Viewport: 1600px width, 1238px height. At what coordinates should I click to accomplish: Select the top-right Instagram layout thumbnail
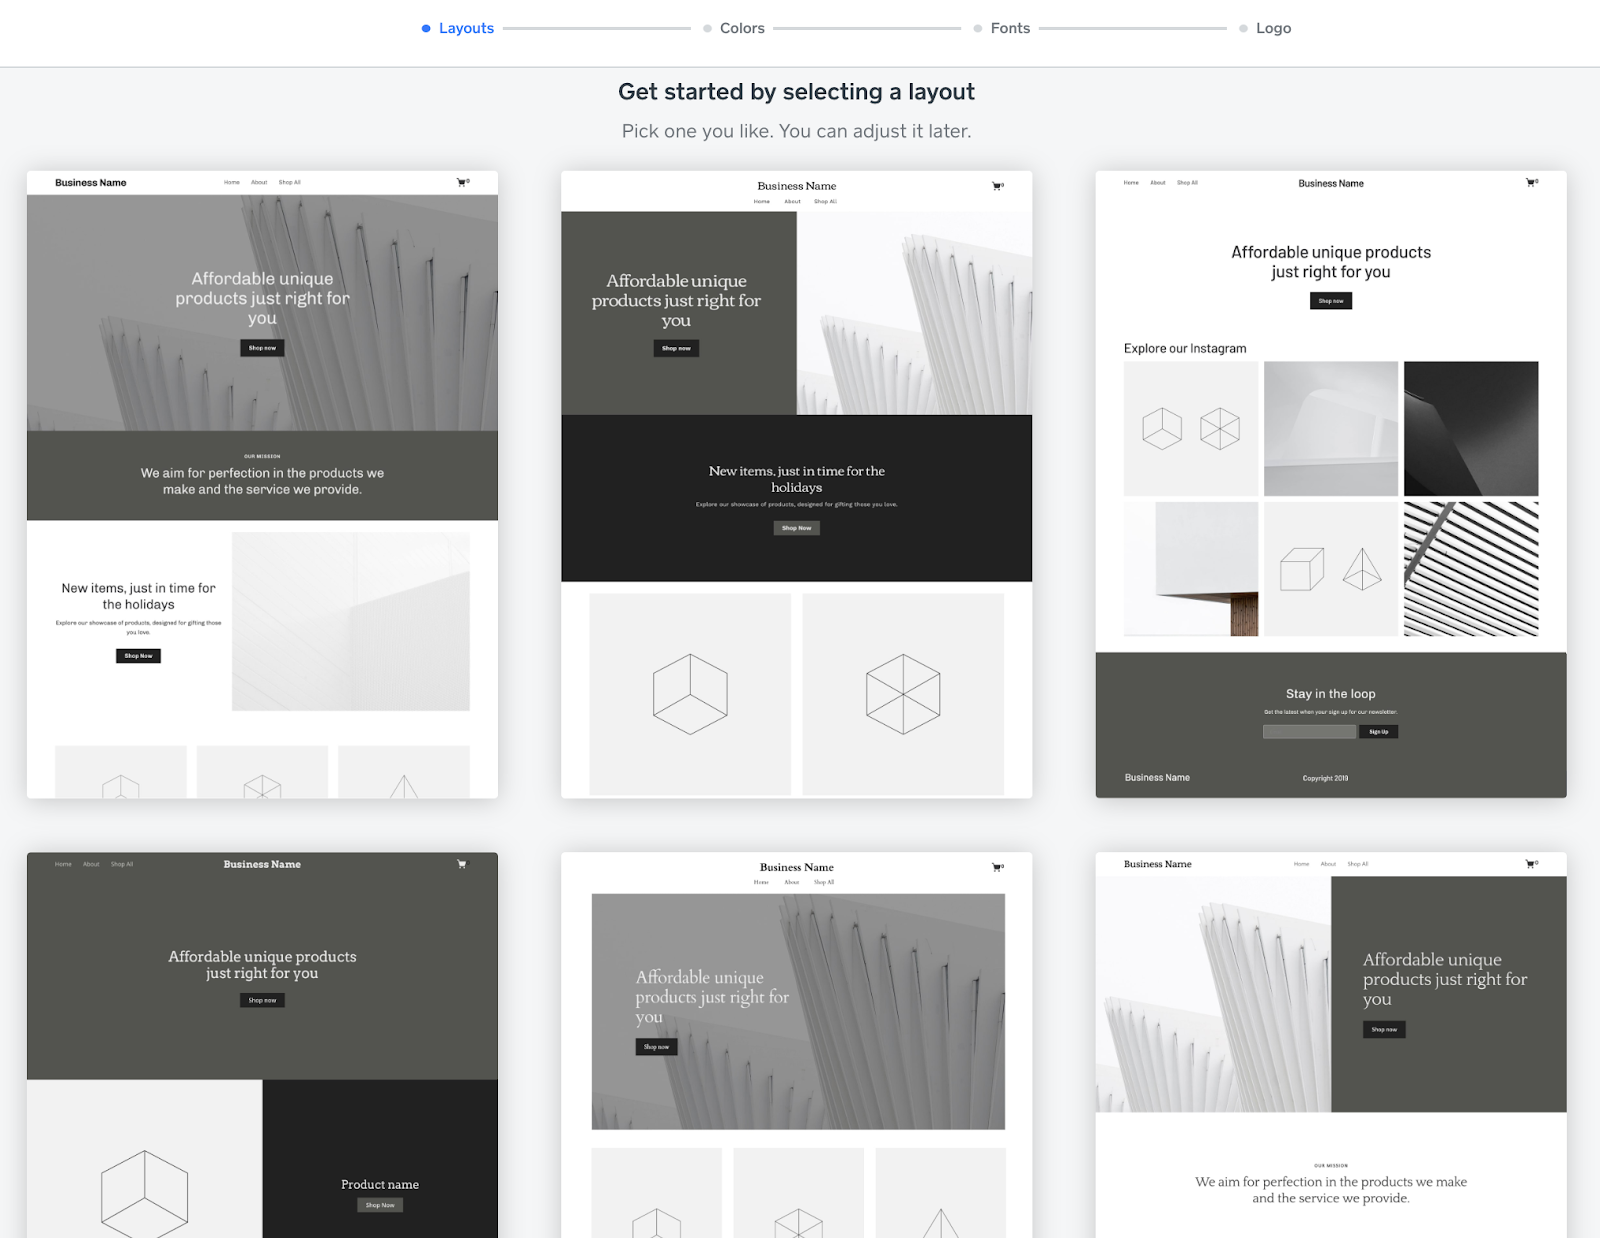[1330, 480]
